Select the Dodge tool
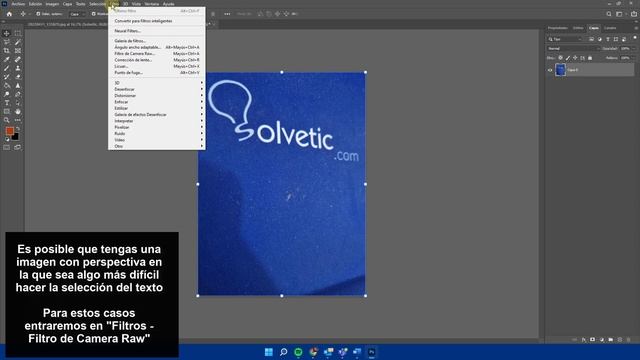Viewport: 640px width, 360px height. [7, 94]
